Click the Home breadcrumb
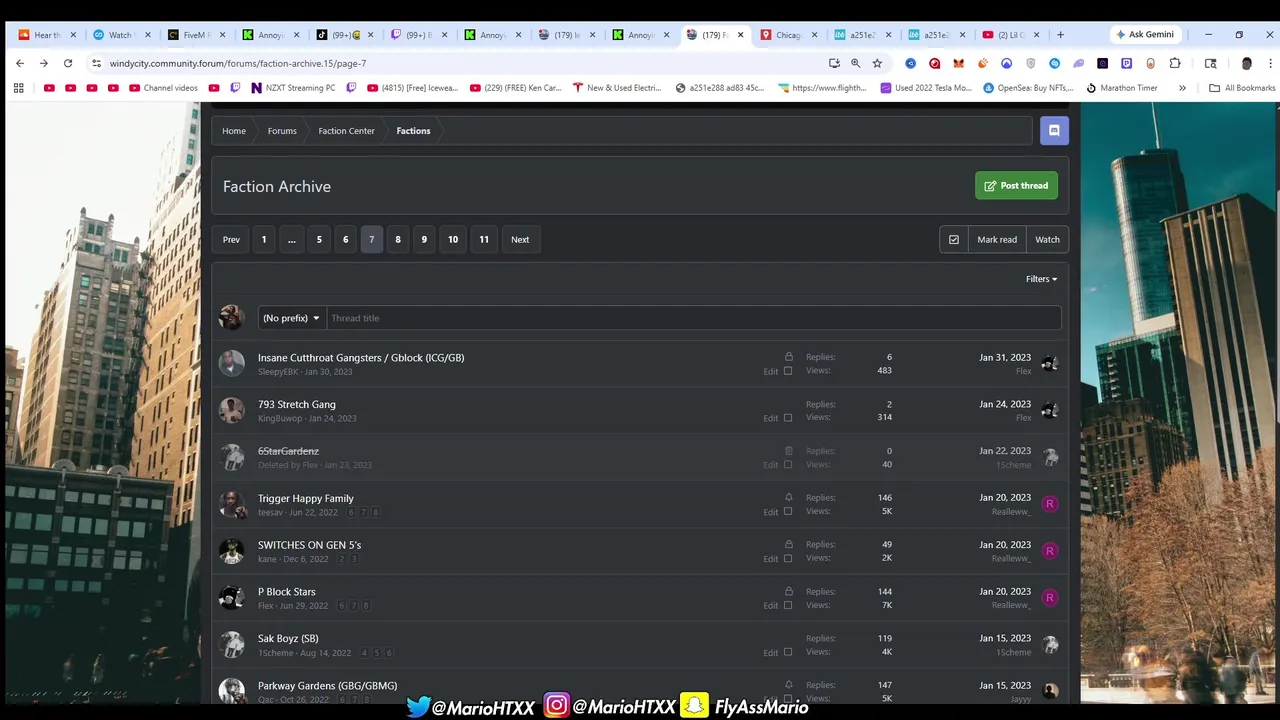 [x=234, y=131]
